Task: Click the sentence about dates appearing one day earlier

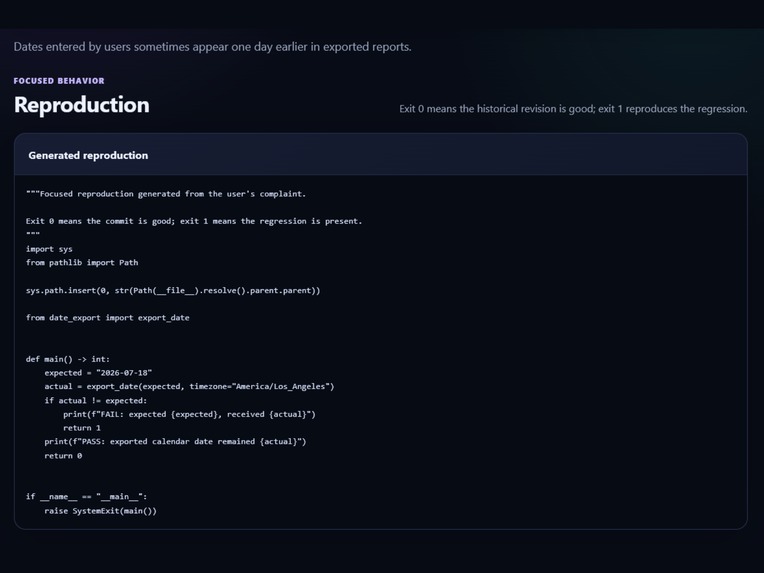Action: [212, 47]
